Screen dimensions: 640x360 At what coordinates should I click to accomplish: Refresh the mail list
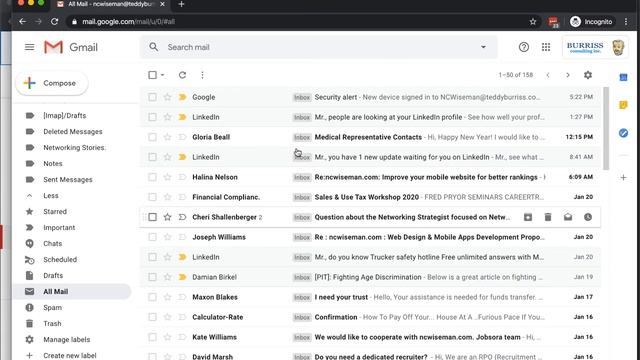coord(182,75)
